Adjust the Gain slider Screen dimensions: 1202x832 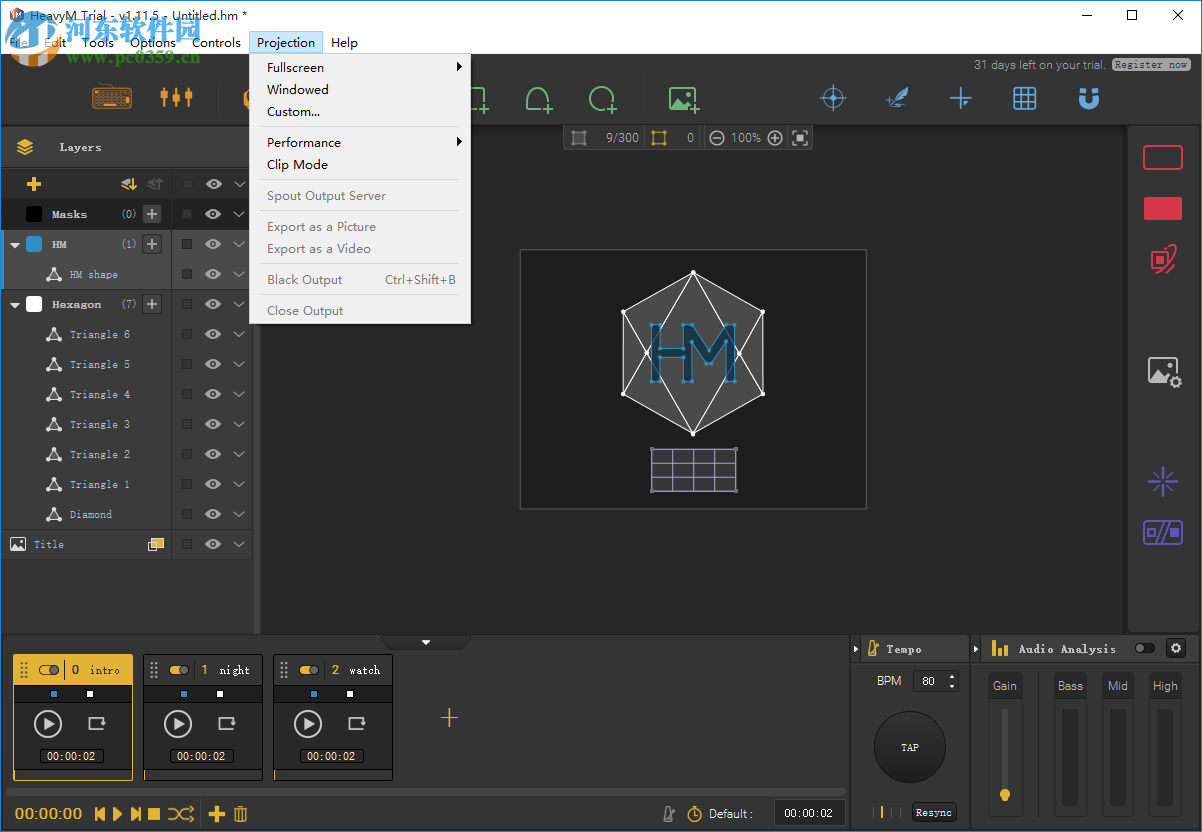[x=1005, y=794]
